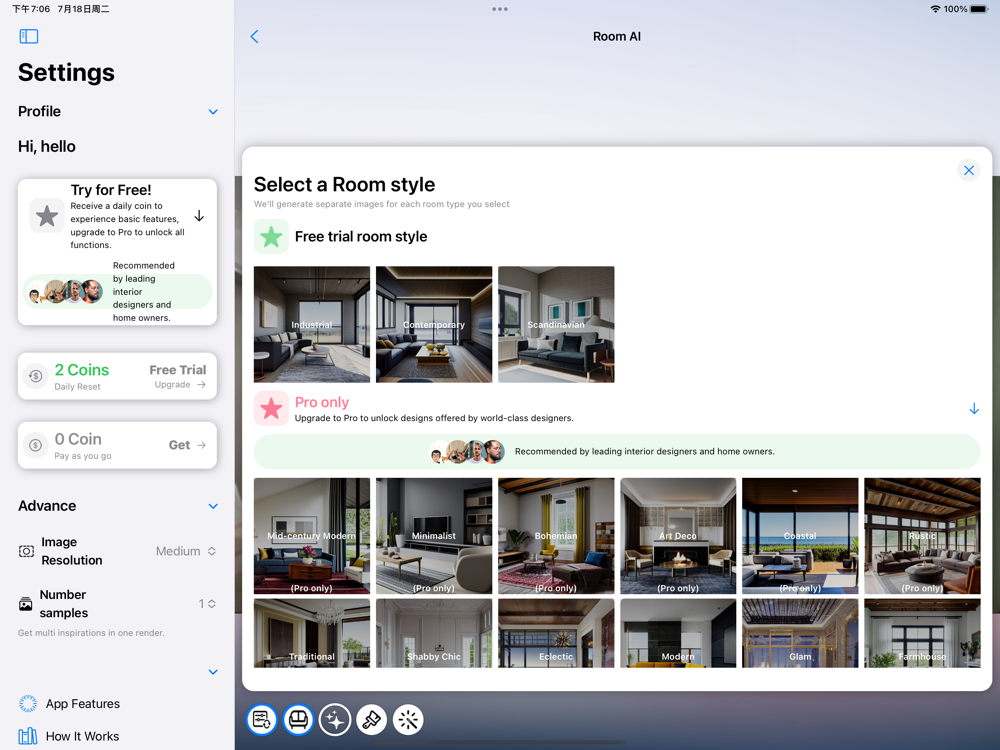Viewport: 1000px width, 750px height.
Task: Click the 2 Coins coin icon
Action: [36, 376]
